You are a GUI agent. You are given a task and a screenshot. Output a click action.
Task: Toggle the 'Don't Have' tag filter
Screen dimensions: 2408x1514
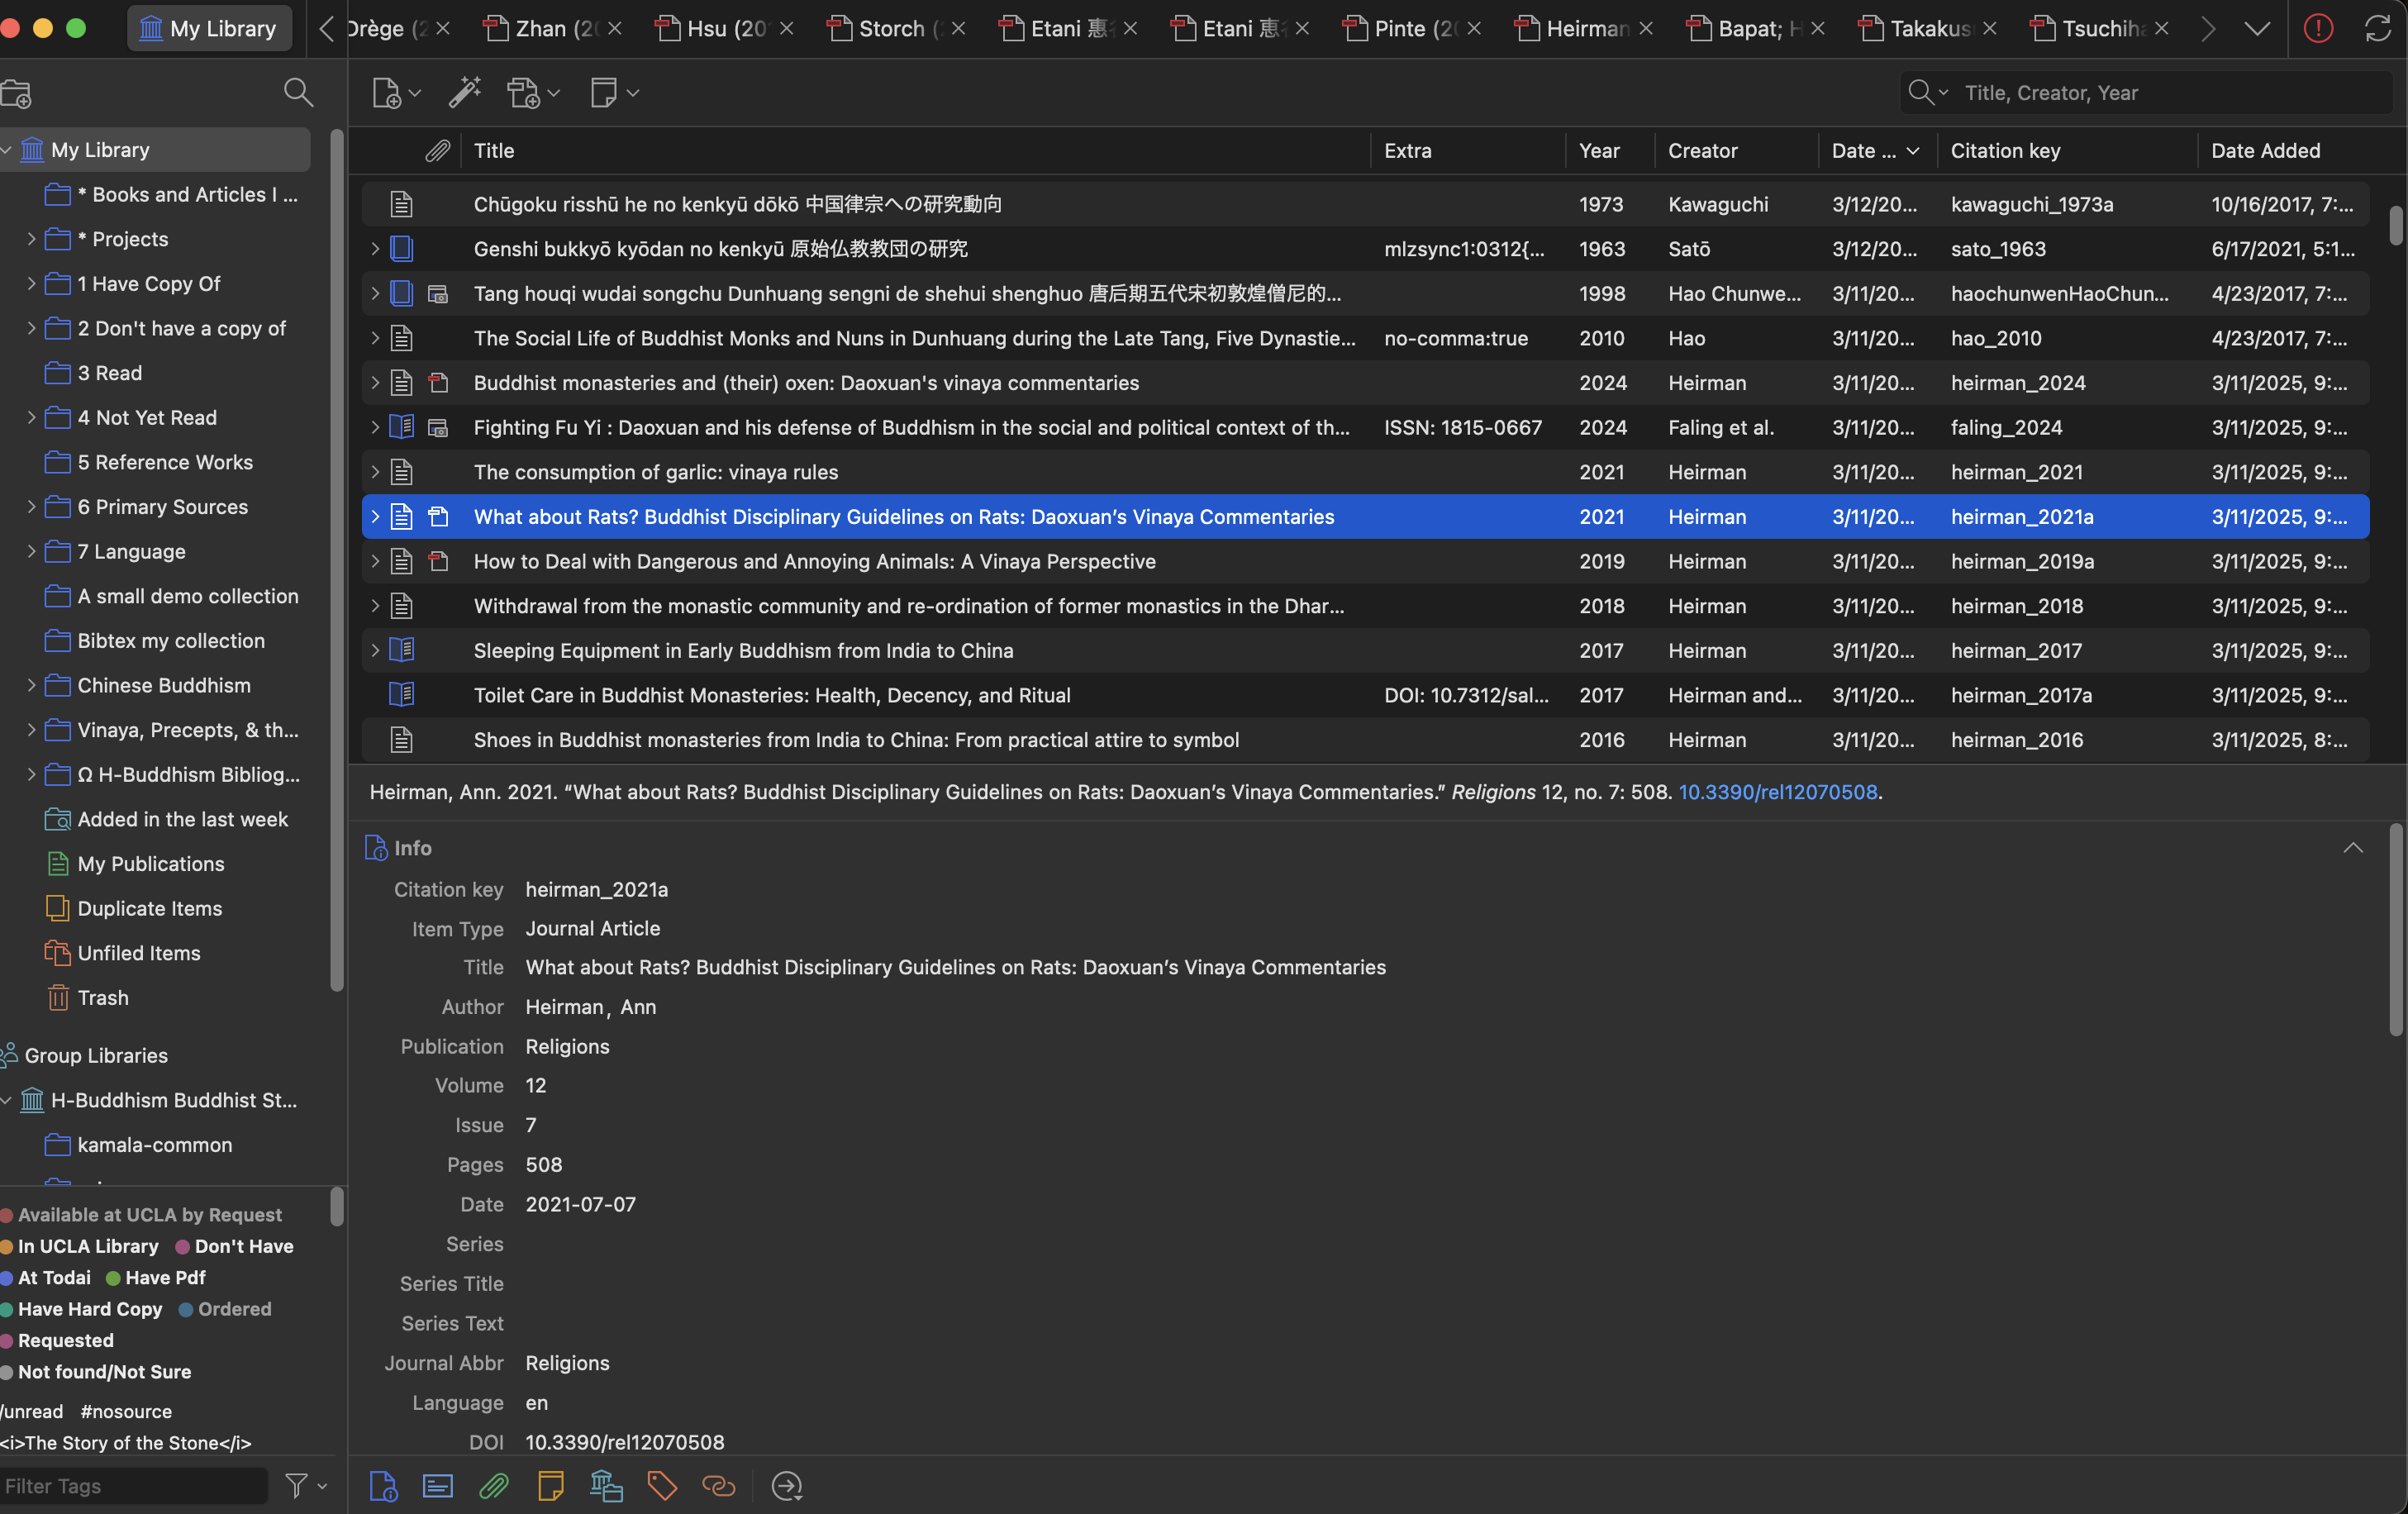coord(243,1246)
